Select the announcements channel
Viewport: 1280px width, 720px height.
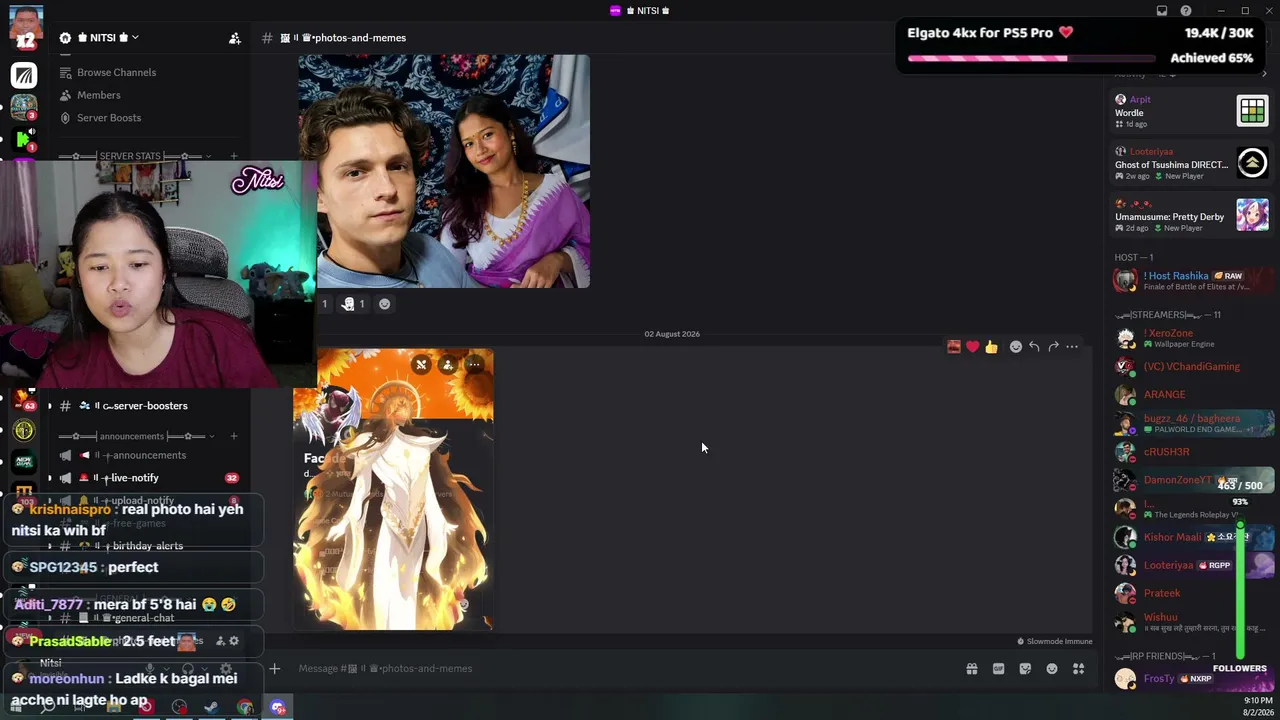pos(148,455)
